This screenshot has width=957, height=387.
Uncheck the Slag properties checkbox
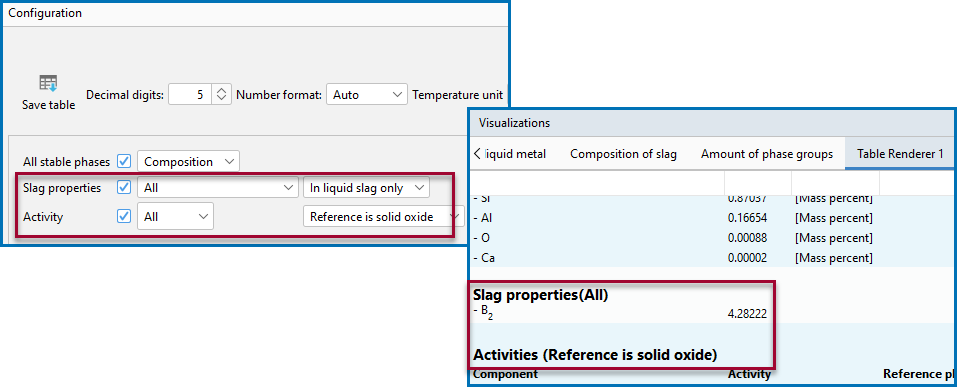(124, 188)
